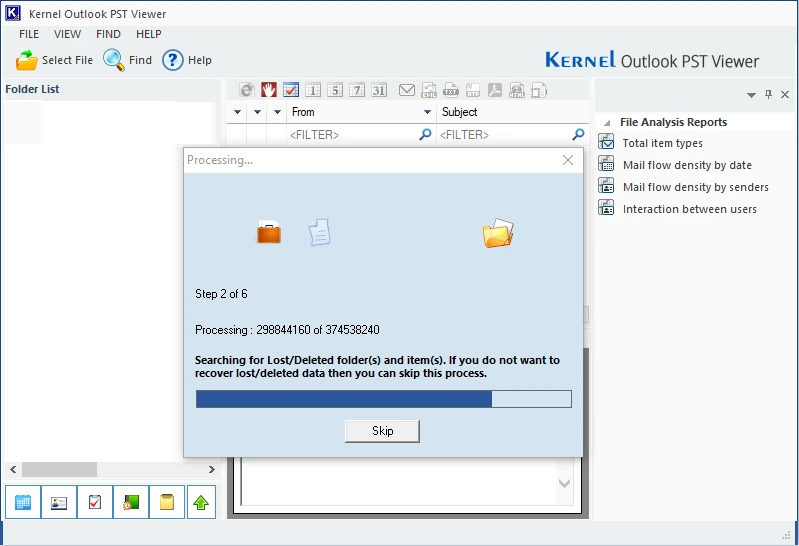Image resolution: width=799 pixels, height=546 pixels.
Task: Switch to 31-day calendar view icon
Action: coord(379,90)
